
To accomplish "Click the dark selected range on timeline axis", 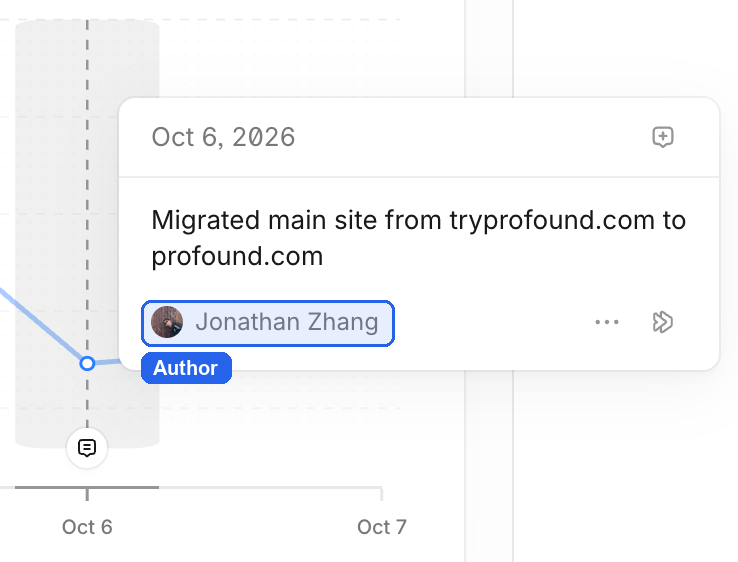I will [x=87, y=487].
